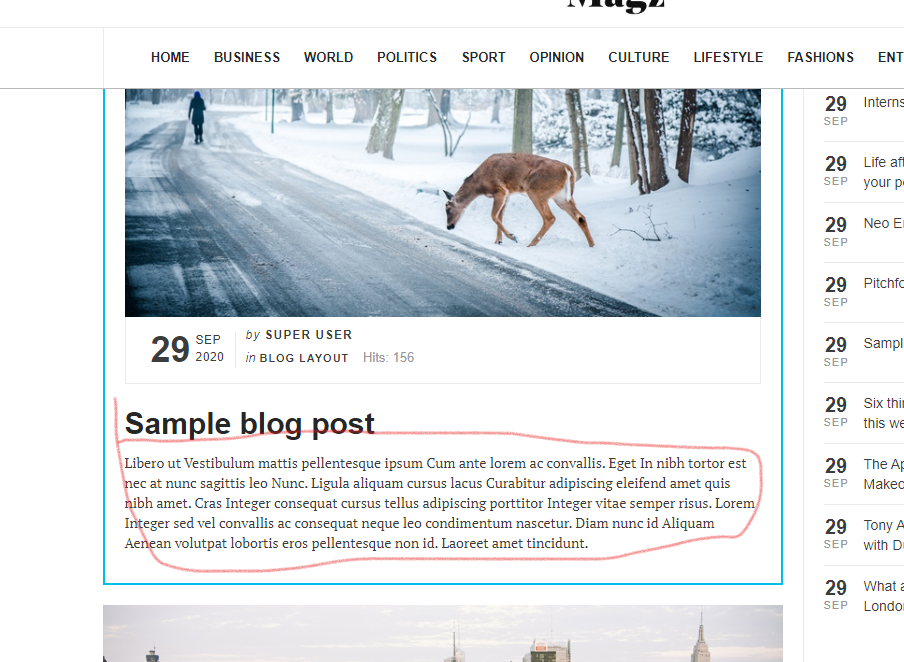Go to the Fashions section
904x662 pixels.
coord(820,58)
